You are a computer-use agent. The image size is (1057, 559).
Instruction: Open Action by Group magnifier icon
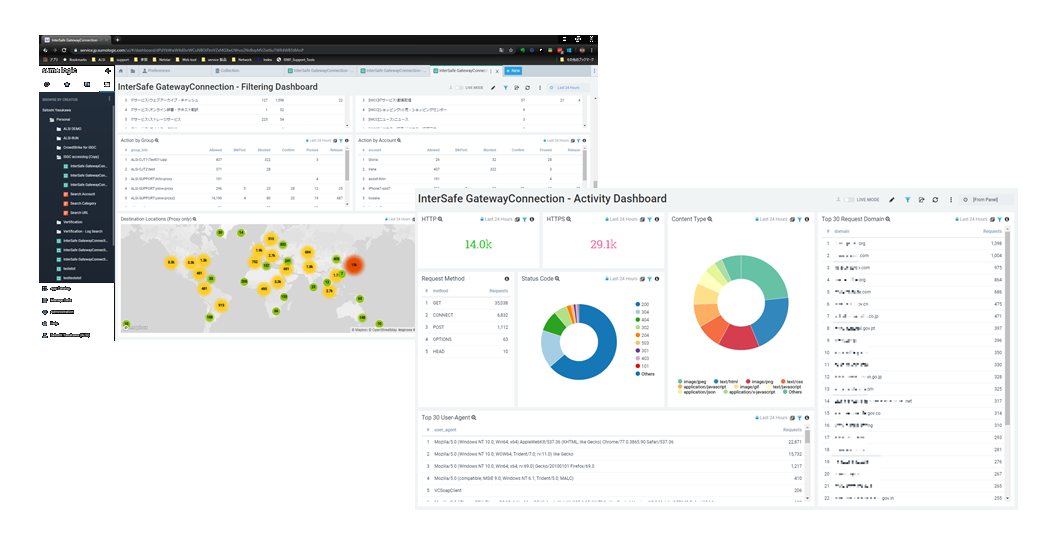click(157, 140)
